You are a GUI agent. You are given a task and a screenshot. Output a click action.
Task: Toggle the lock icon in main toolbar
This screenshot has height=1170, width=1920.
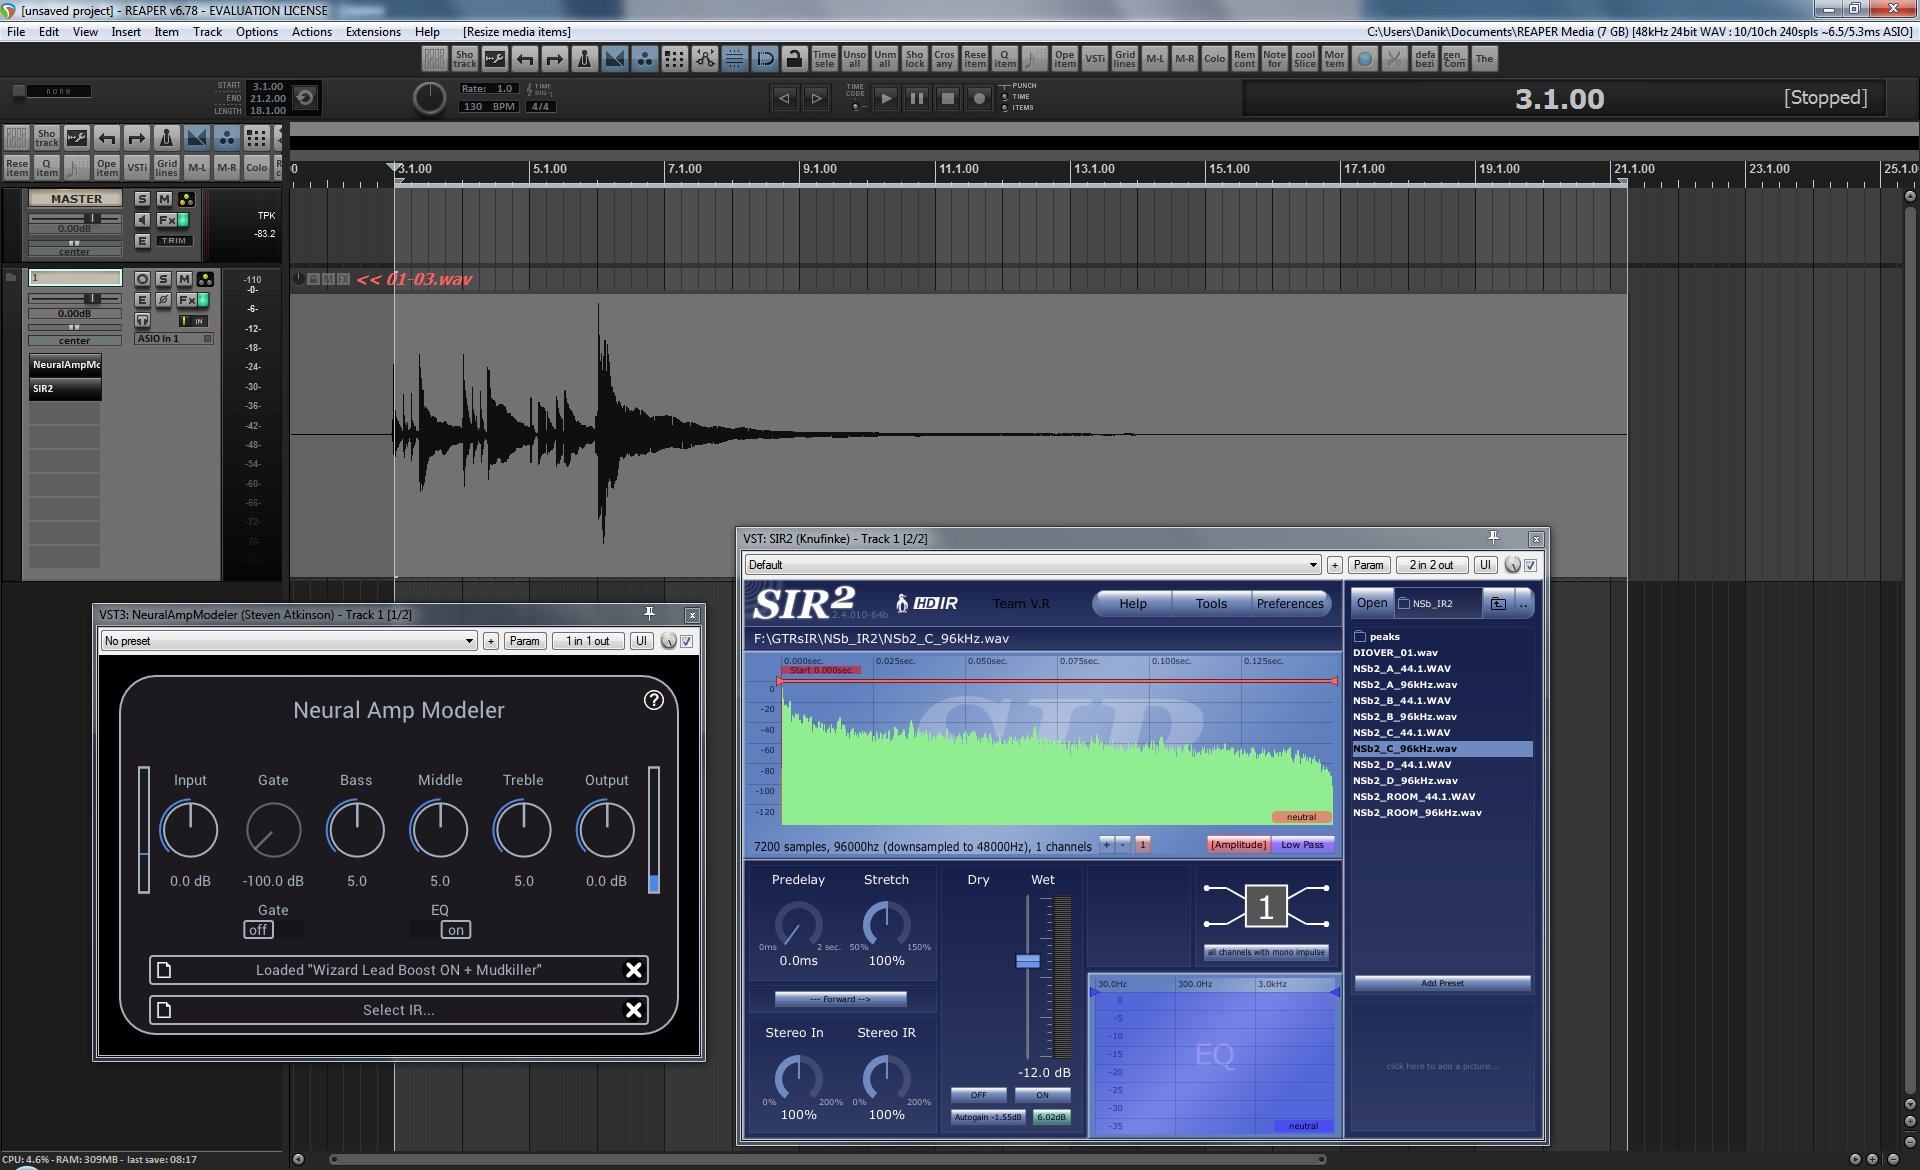pos(794,59)
